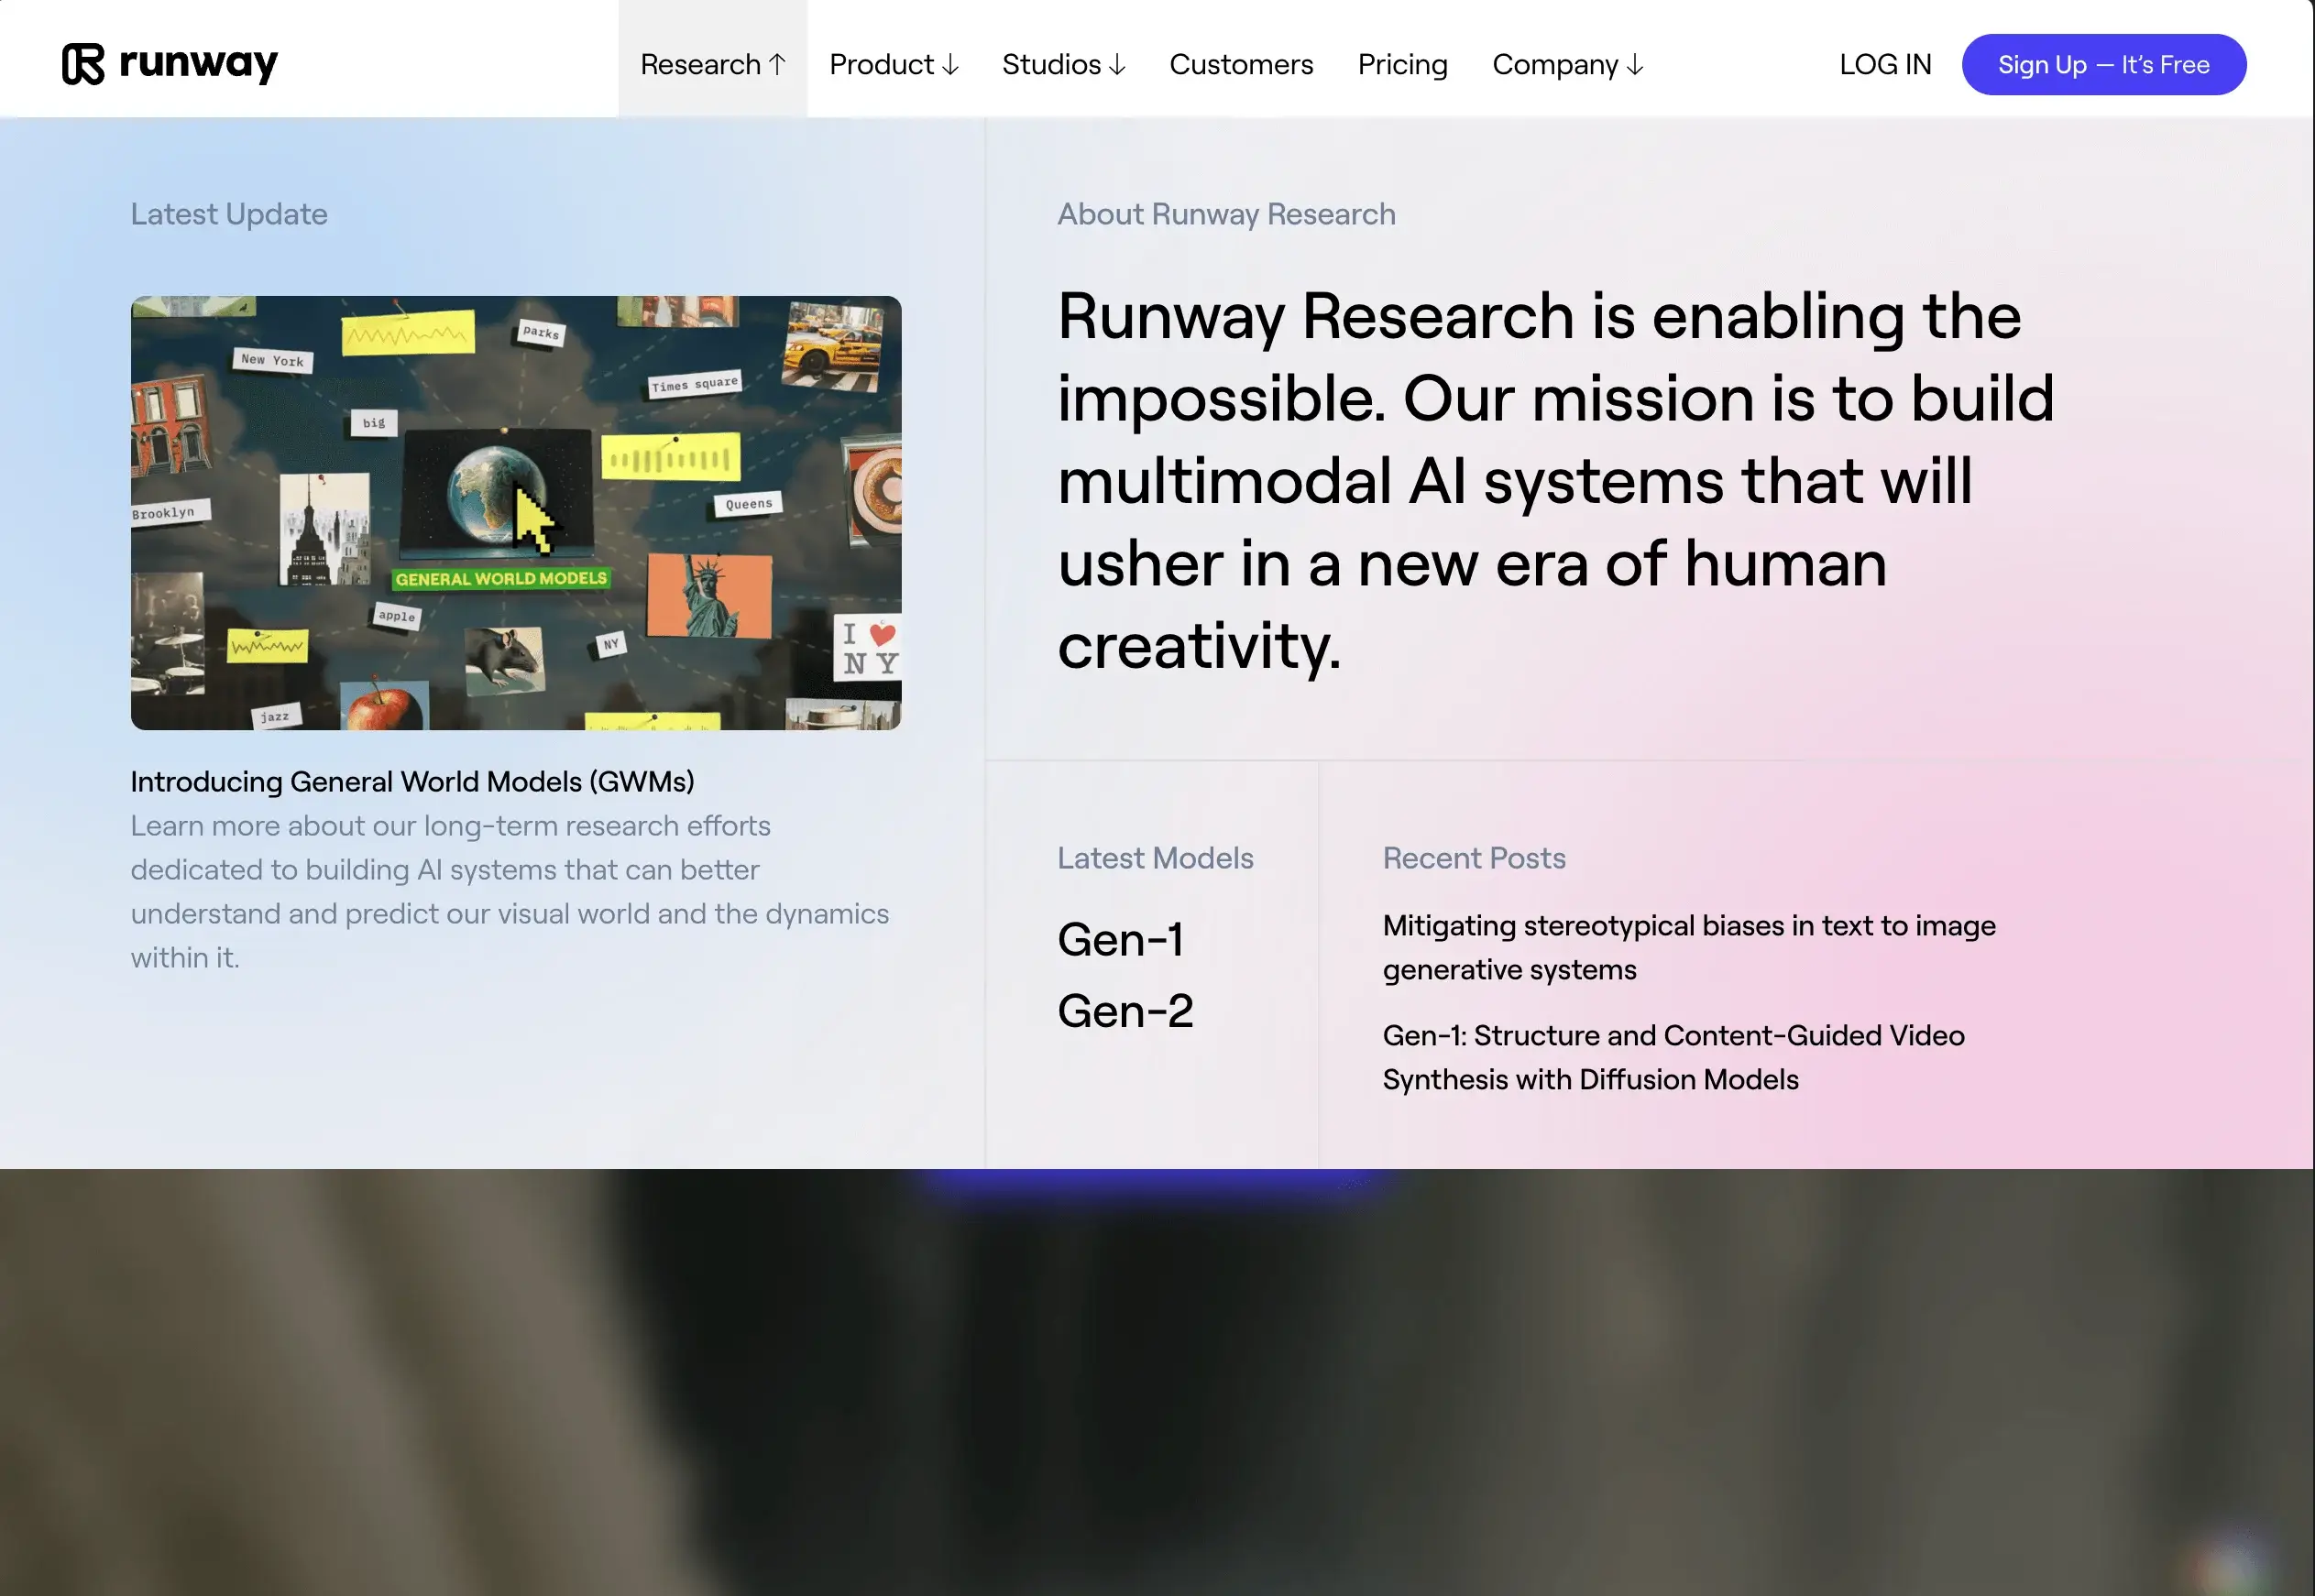Open the Pricing page

(1402, 64)
